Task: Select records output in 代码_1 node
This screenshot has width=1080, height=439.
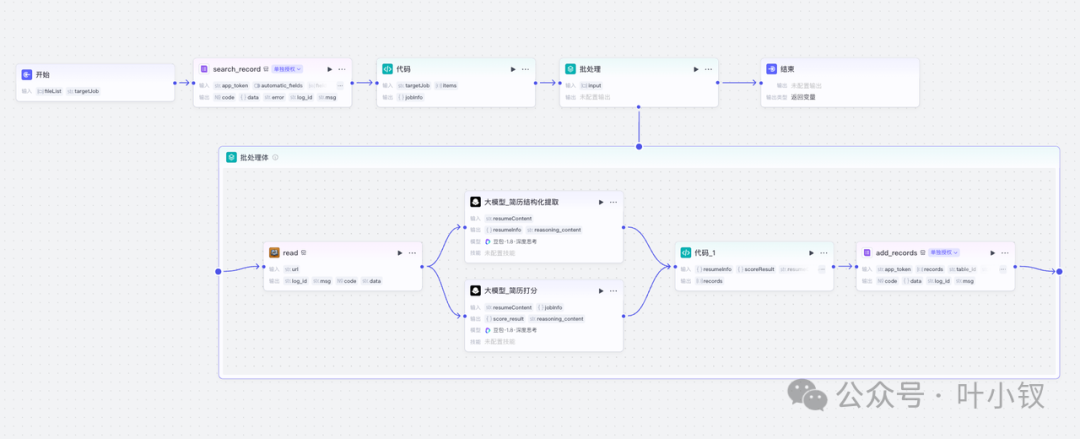Action: [709, 281]
